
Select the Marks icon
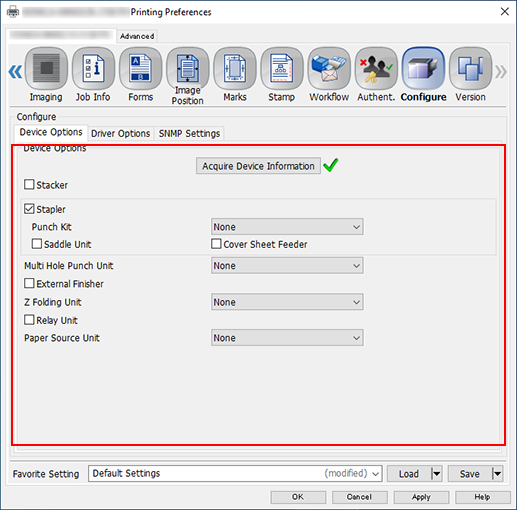[235, 68]
